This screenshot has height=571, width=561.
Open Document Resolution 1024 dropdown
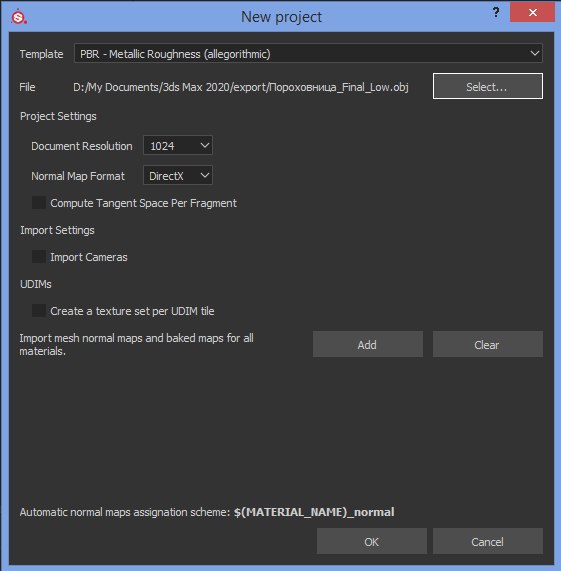coord(178,146)
